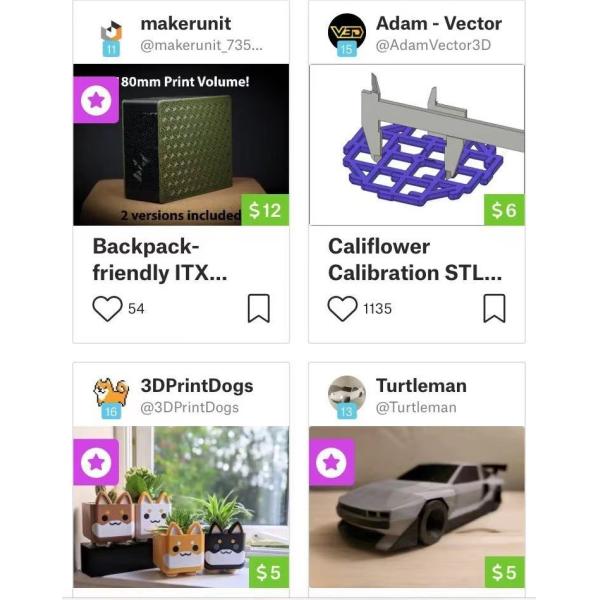Image resolution: width=600 pixels, height=600 pixels.
Task: View the cat planters thumbnail
Action: (181, 507)
